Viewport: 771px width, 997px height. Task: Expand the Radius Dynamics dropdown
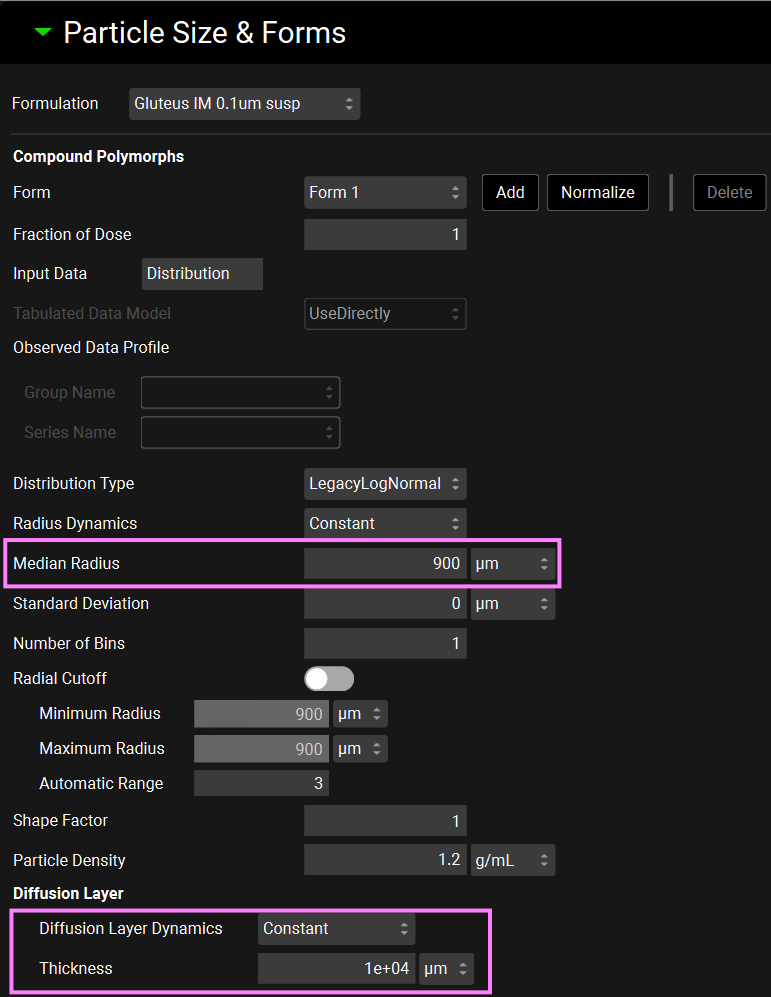click(385, 524)
